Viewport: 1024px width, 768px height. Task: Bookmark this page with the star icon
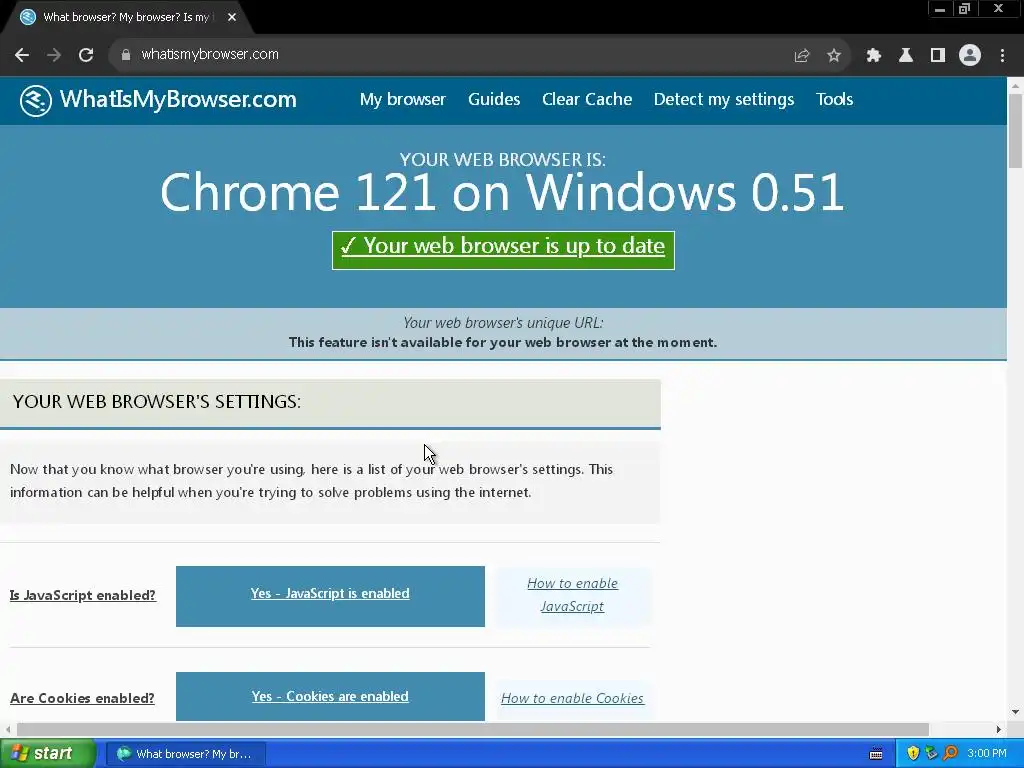click(x=834, y=56)
